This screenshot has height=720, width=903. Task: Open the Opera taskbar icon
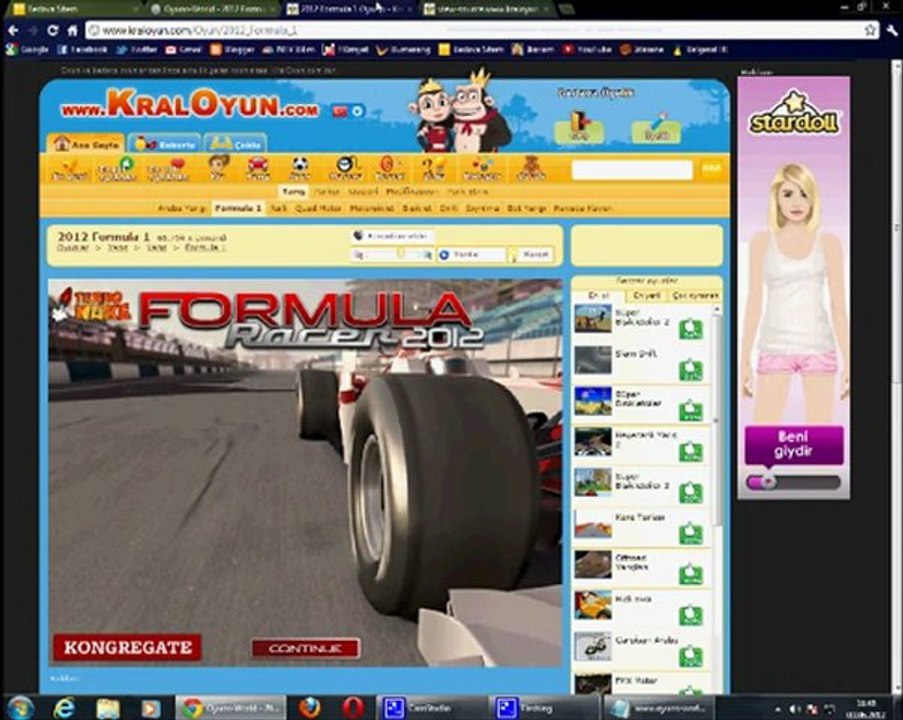(x=352, y=707)
